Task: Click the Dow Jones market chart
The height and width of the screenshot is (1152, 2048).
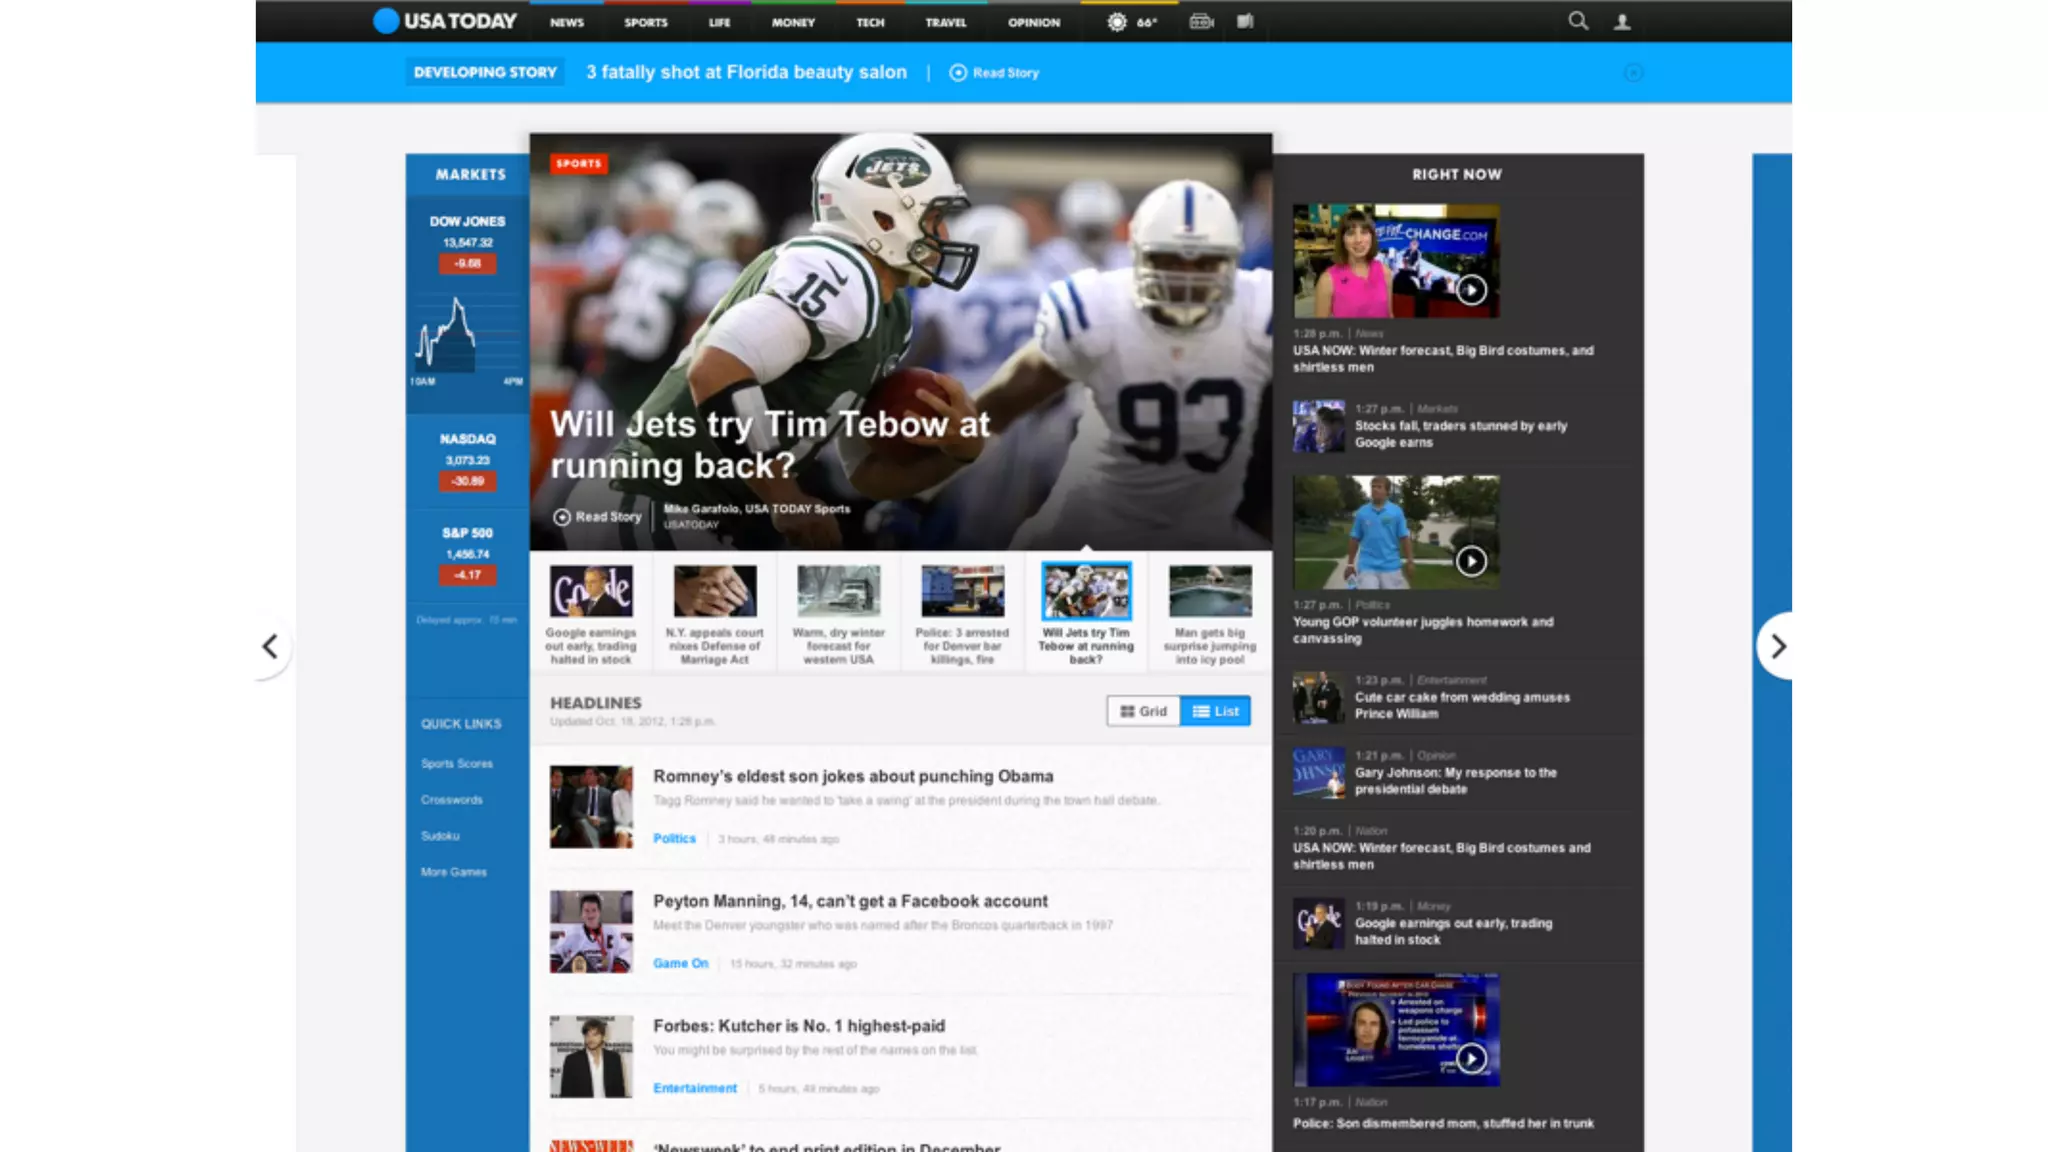Action: 466,335
